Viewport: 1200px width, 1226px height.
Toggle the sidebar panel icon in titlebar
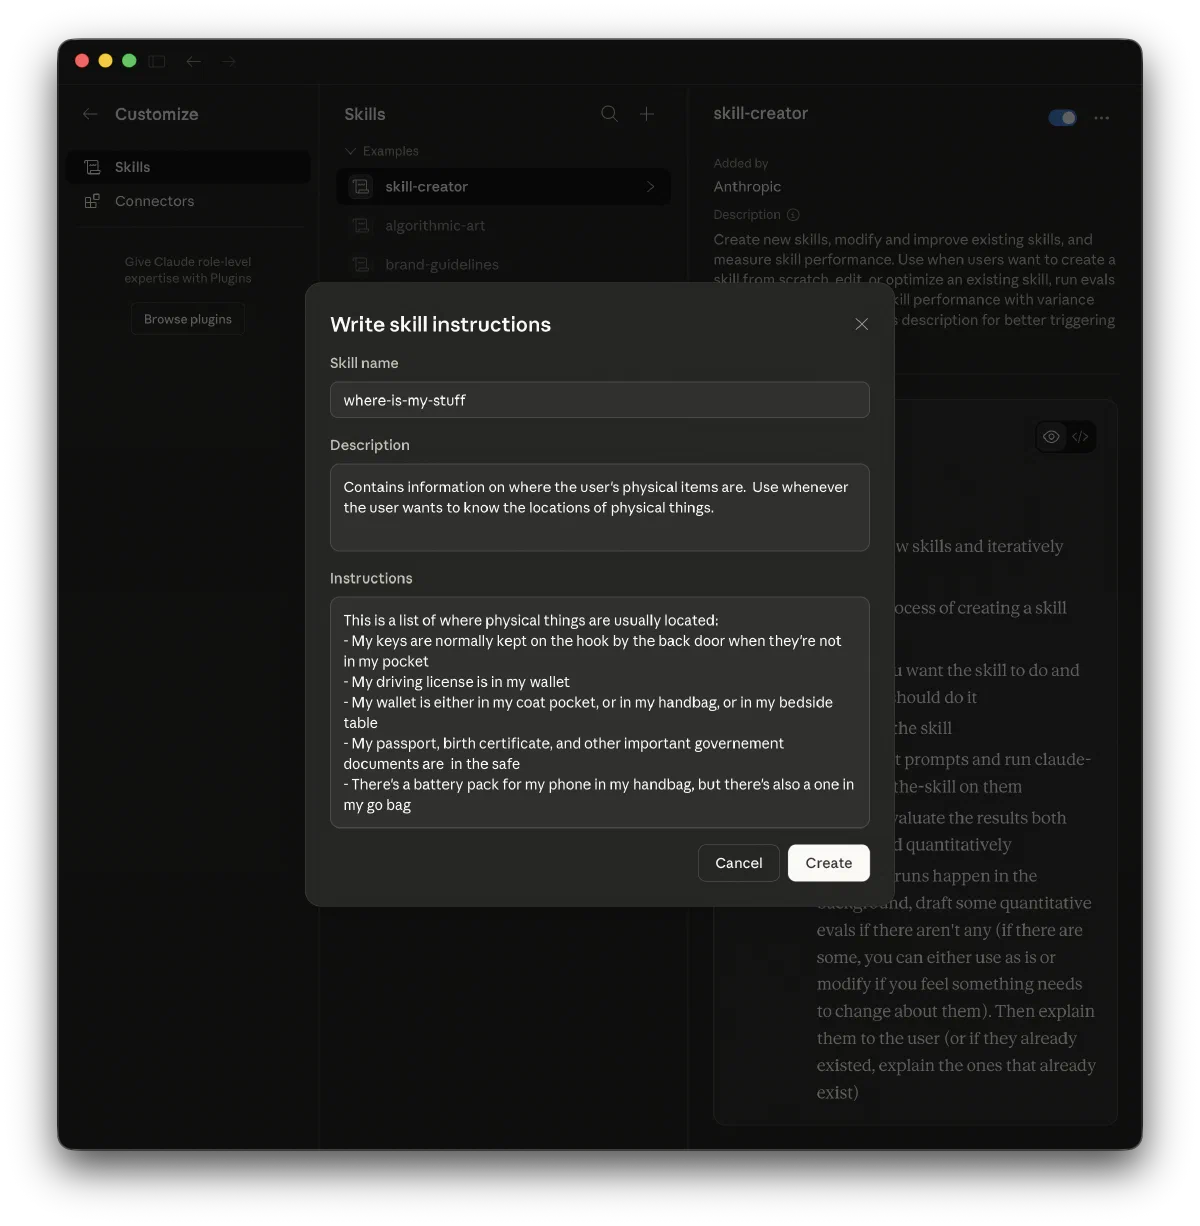(157, 61)
